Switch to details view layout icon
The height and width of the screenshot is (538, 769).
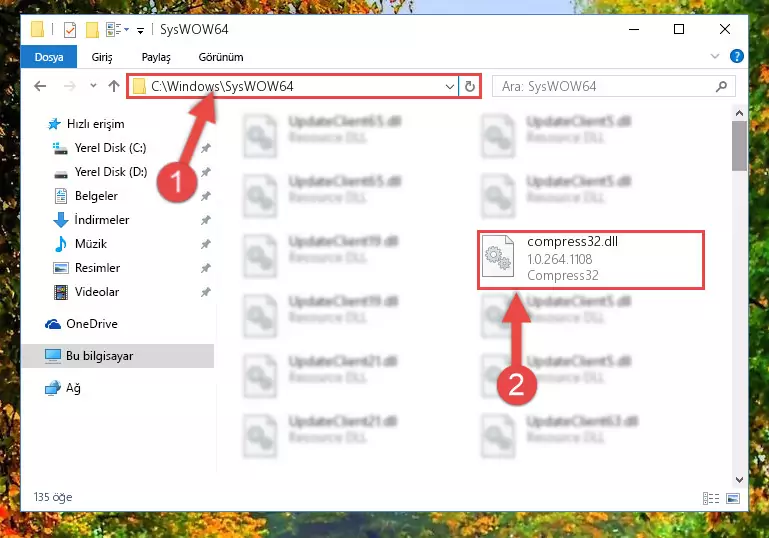(x=711, y=498)
